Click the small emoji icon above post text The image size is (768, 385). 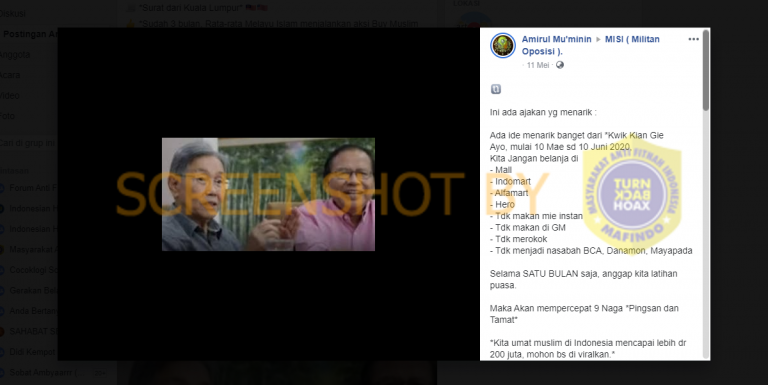tap(496, 89)
